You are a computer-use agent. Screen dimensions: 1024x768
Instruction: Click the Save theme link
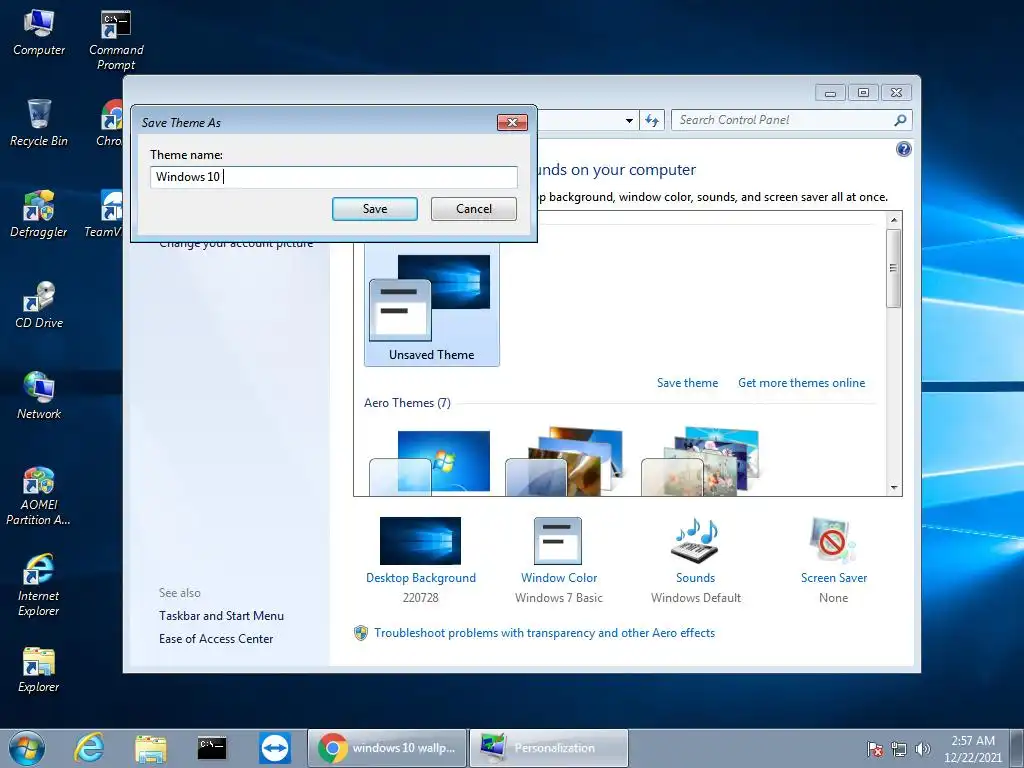687,383
